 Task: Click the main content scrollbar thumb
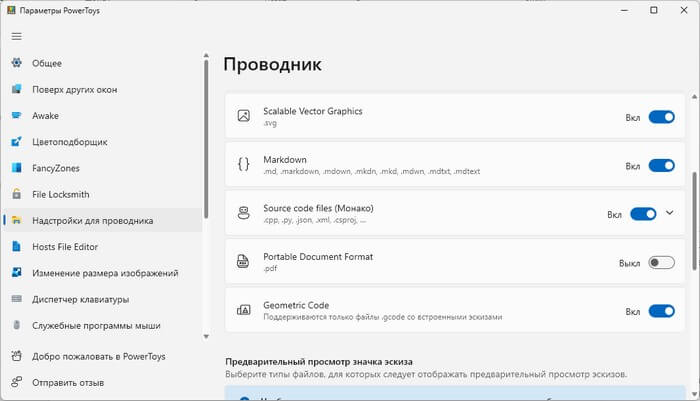694,221
